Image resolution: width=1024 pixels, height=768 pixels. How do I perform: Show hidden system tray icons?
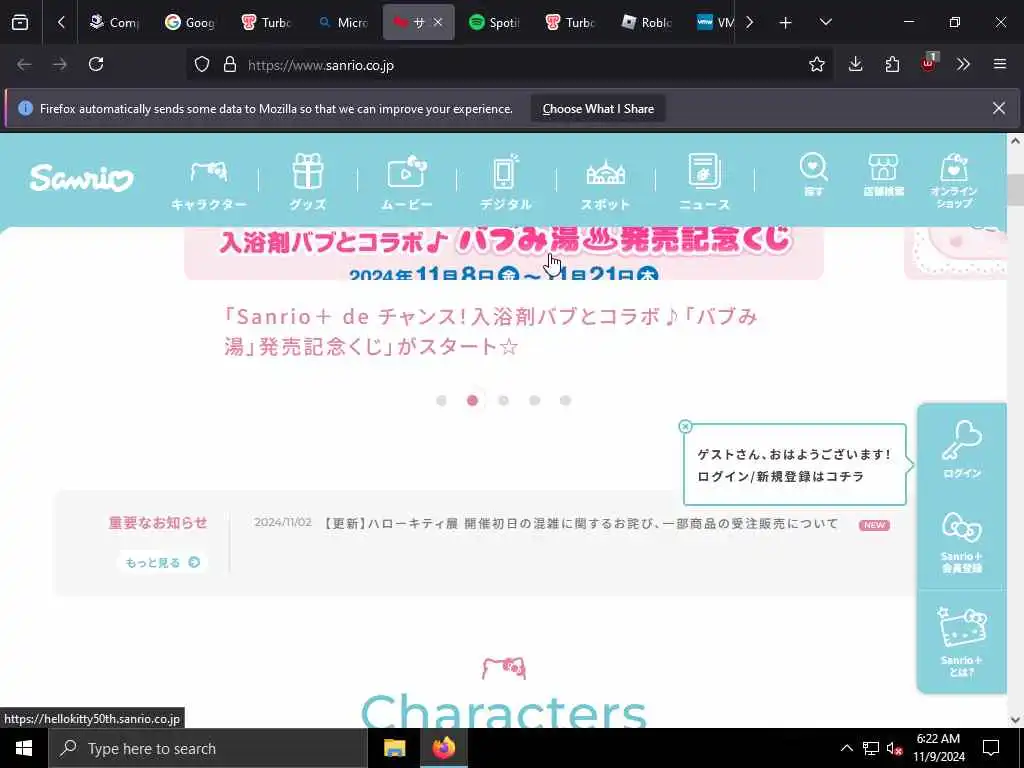(846, 748)
